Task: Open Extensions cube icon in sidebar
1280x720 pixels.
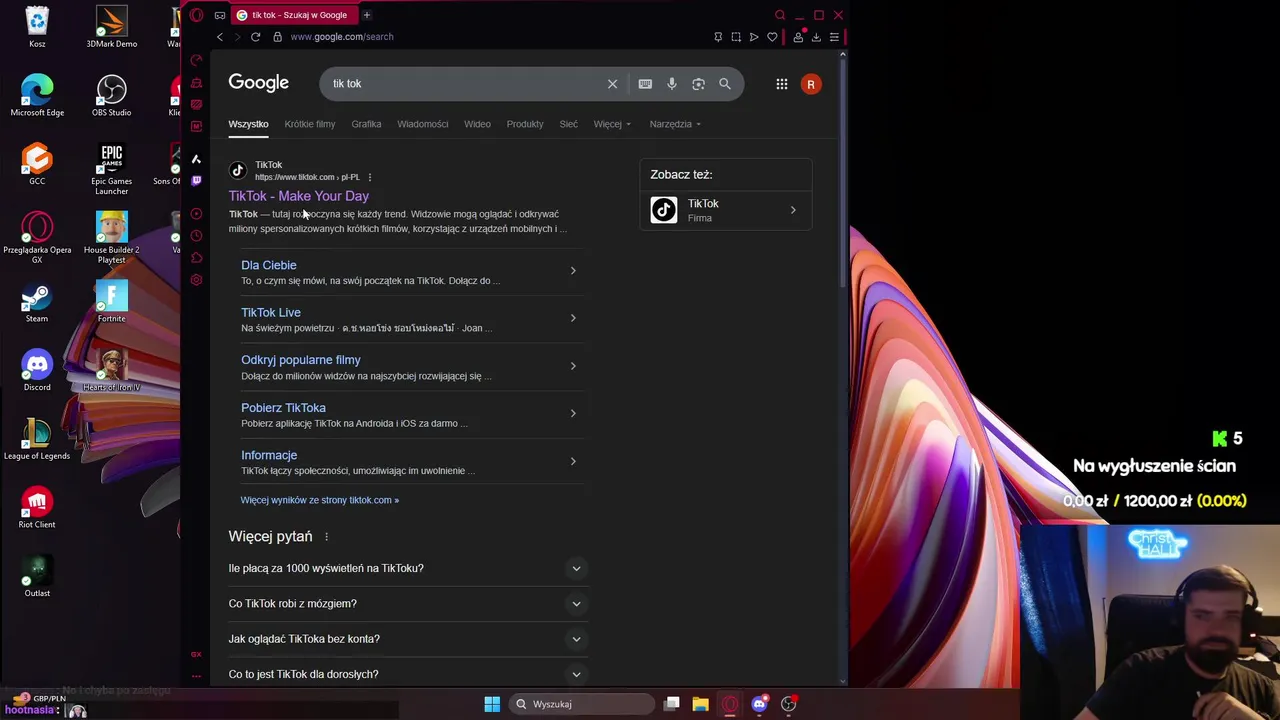Action: pos(196,258)
